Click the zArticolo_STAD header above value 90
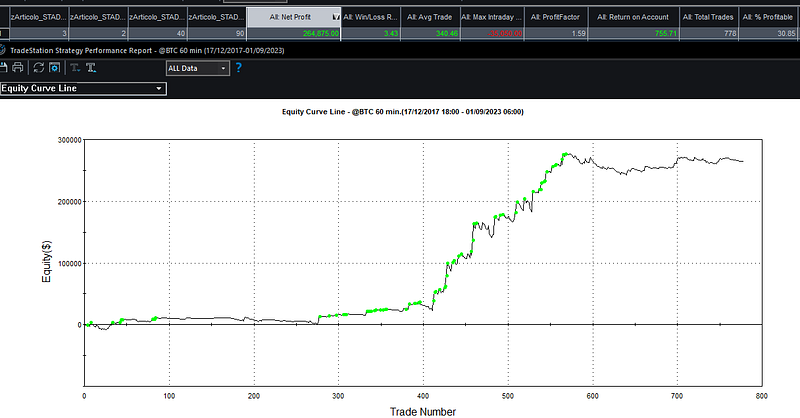 coord(217,17)
